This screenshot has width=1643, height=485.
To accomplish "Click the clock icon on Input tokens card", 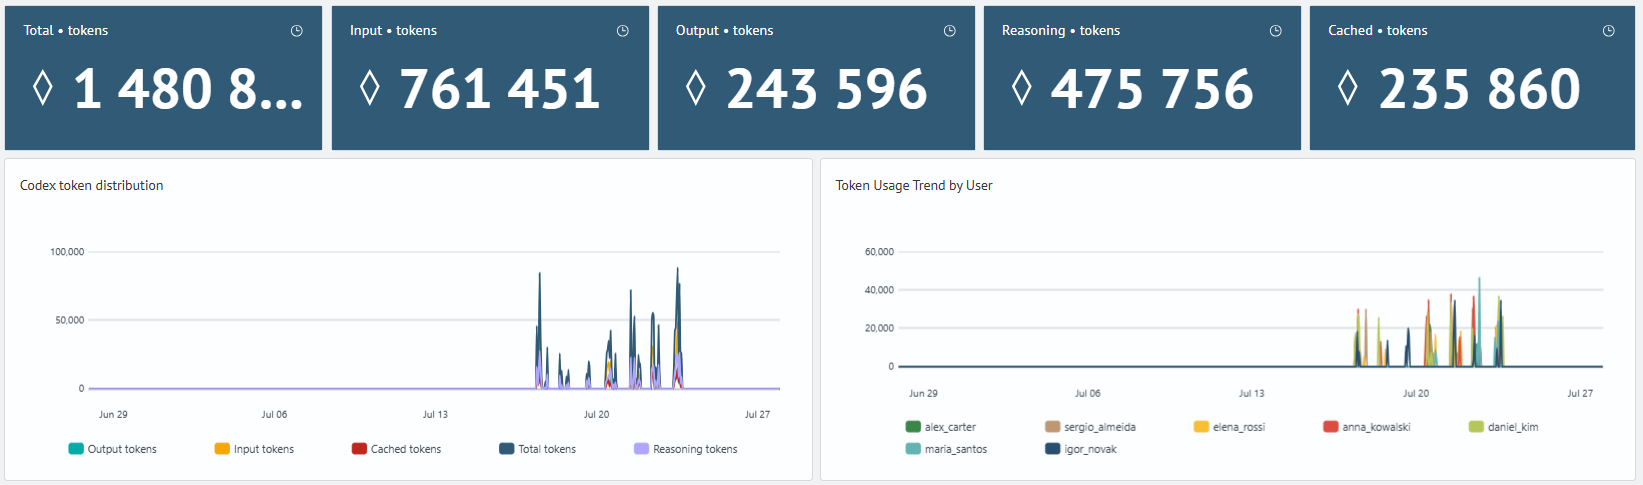I will [623, 31].
